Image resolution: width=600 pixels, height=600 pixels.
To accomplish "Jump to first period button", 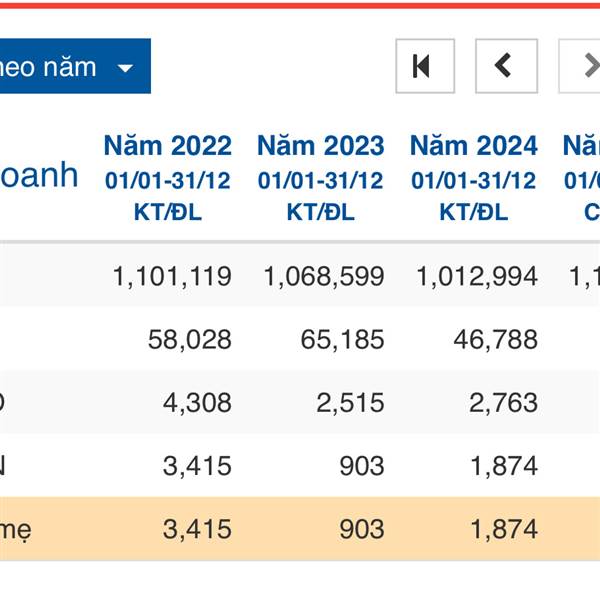I will [425, 66].
